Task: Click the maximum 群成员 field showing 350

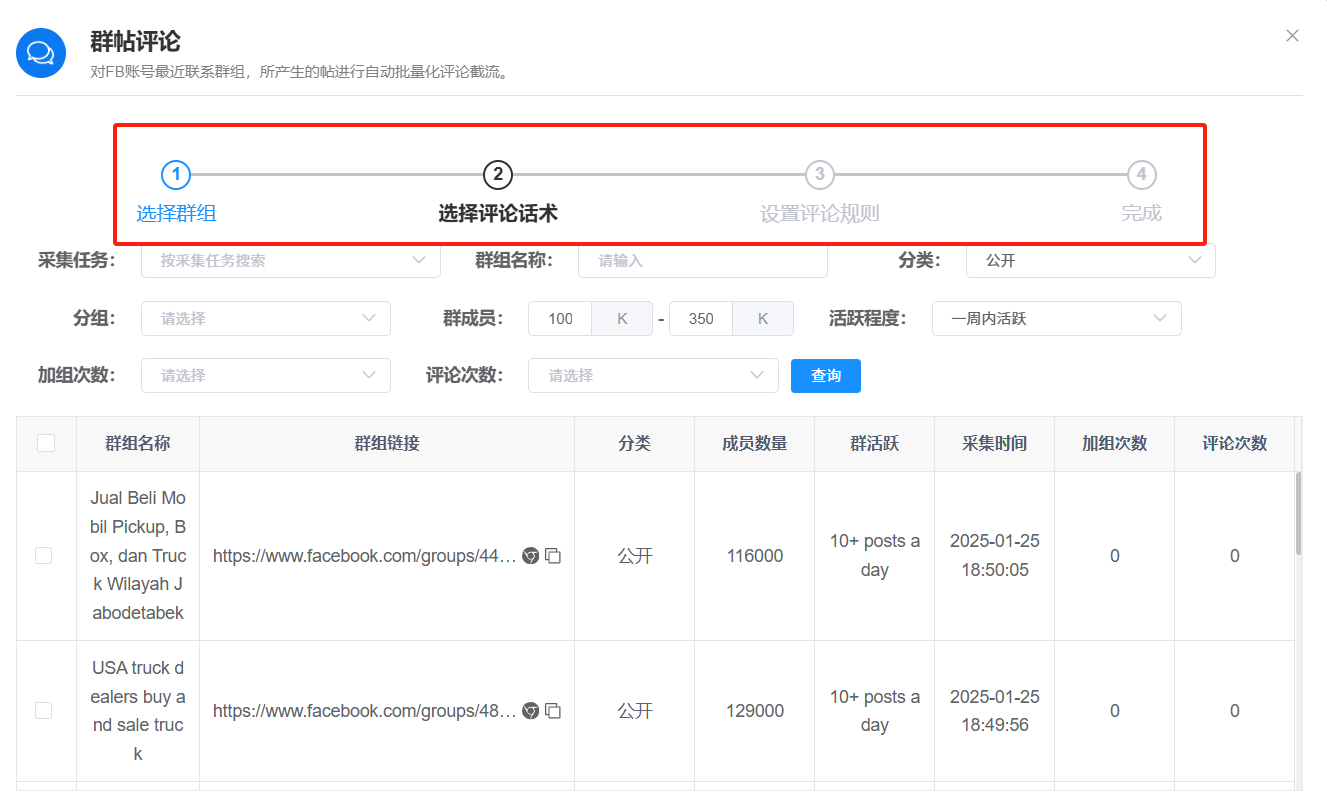Action: point(701,319)
